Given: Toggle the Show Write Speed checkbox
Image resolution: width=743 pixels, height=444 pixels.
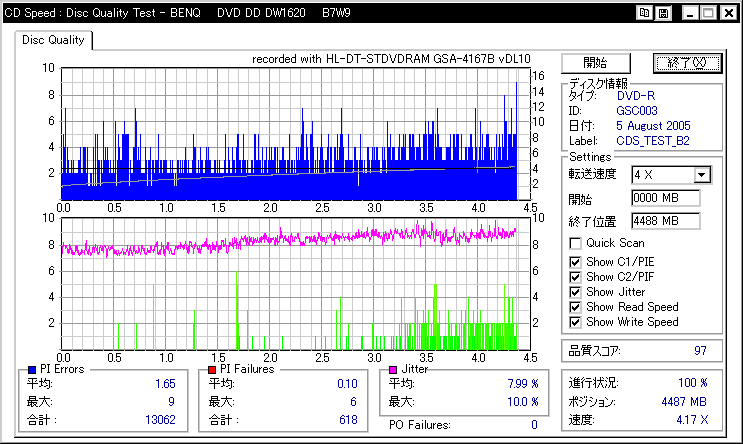Looking at the screenshot, I should (575, 322).
